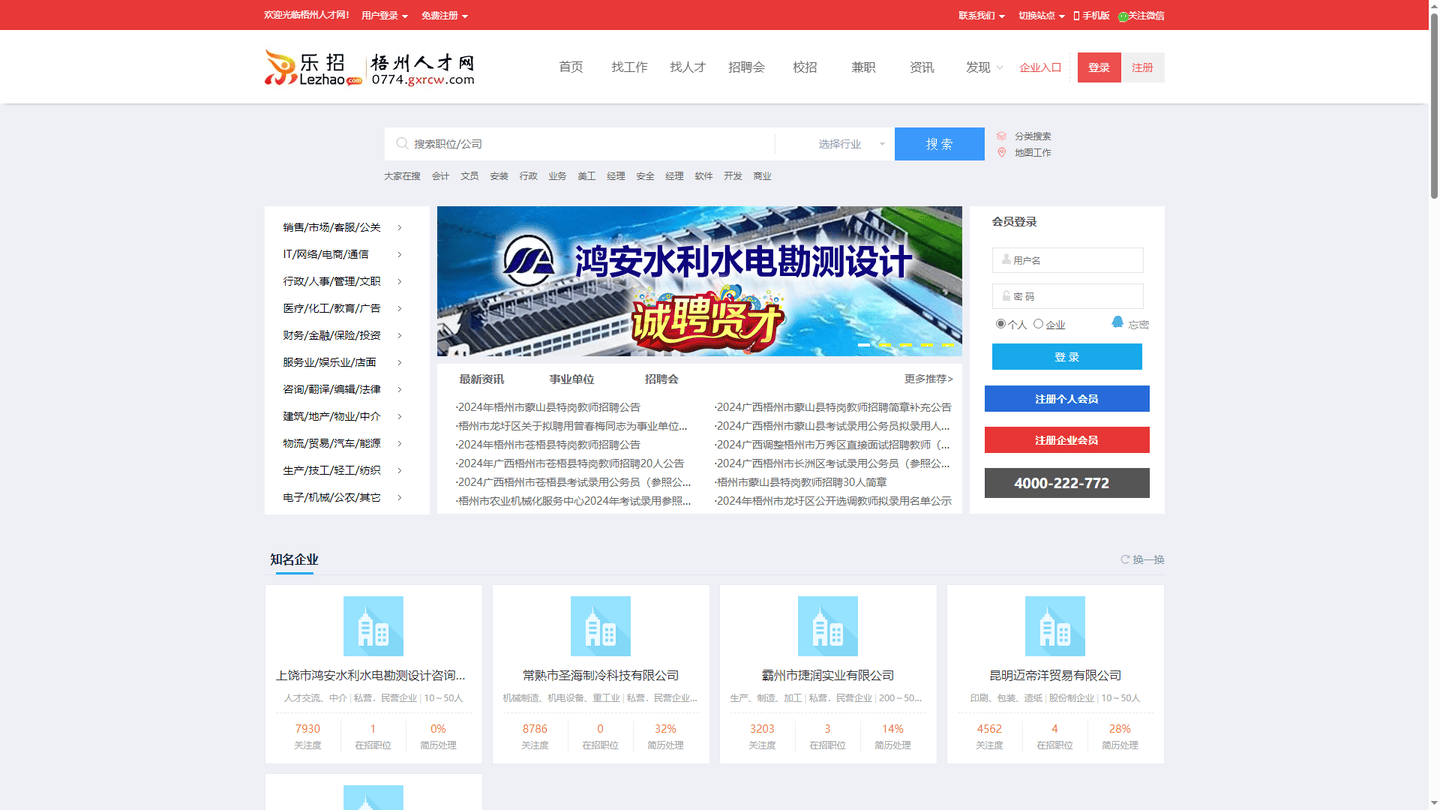Click 忘密 forgot password link
This screenshot has height=810, width=1440.
tap(1138, 325)
